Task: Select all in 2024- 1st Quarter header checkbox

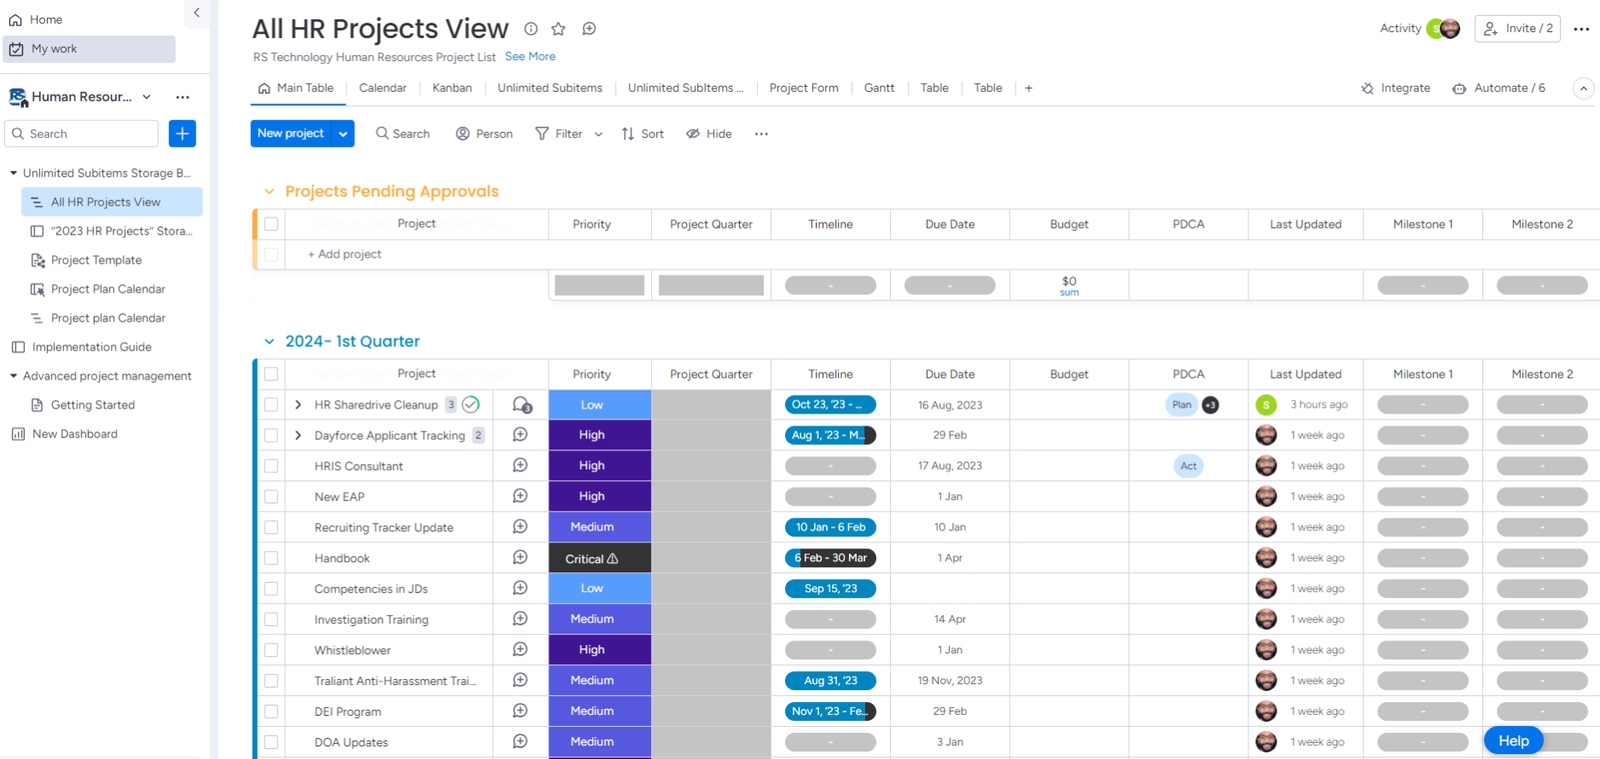Action: tap(271, 374)
